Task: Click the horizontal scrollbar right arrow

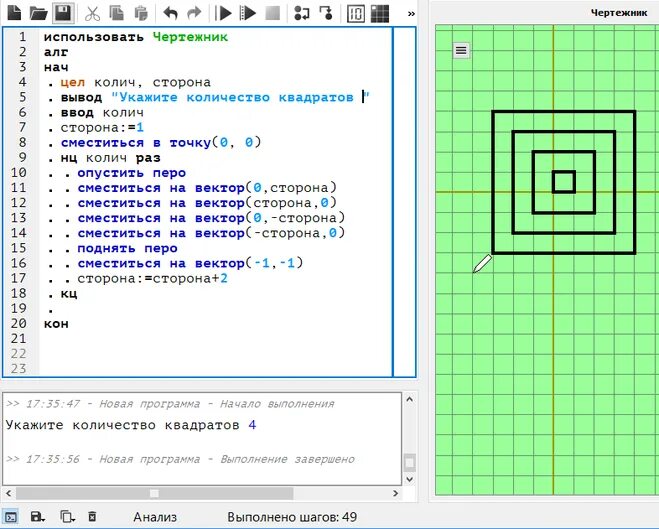Action: click(395, 493)
